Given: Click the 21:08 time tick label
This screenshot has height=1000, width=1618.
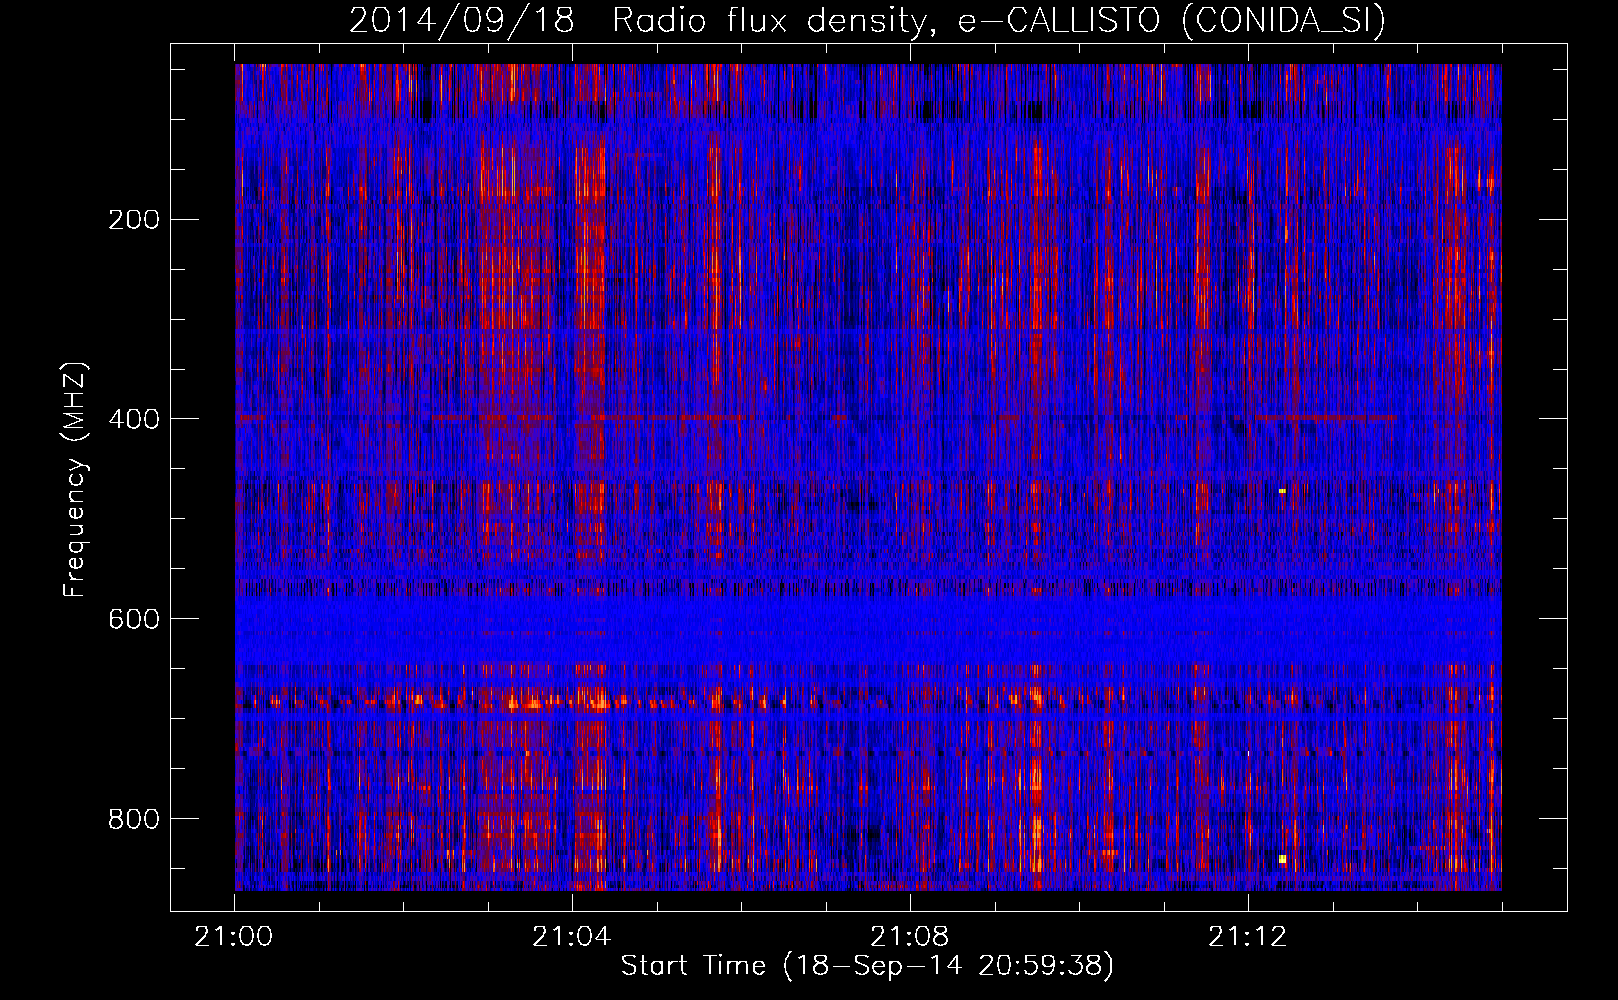Looking at the screenshot, I should pos(910,937).
